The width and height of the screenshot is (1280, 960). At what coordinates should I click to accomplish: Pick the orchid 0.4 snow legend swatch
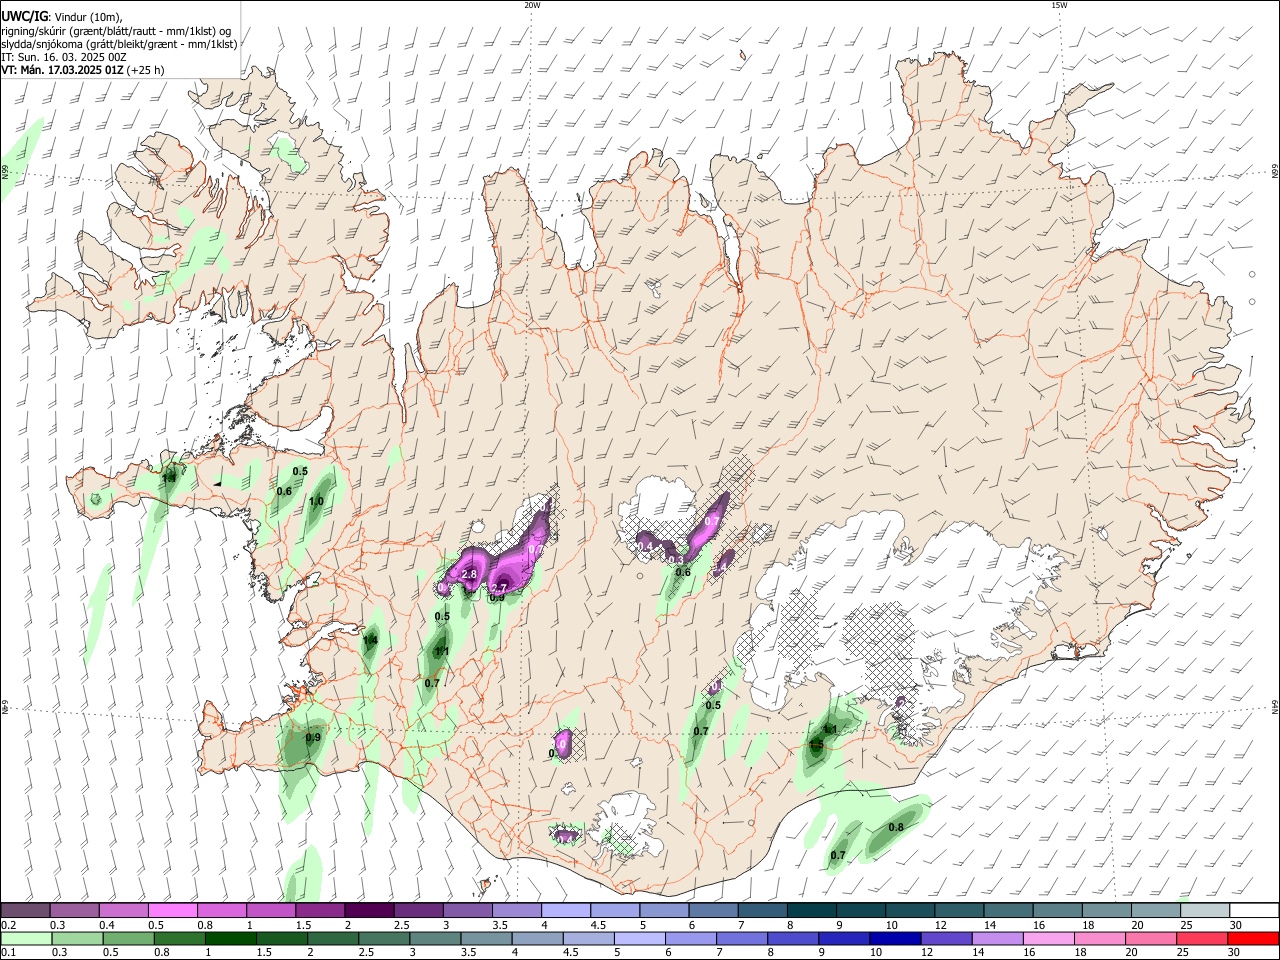[x=123, y=910]
